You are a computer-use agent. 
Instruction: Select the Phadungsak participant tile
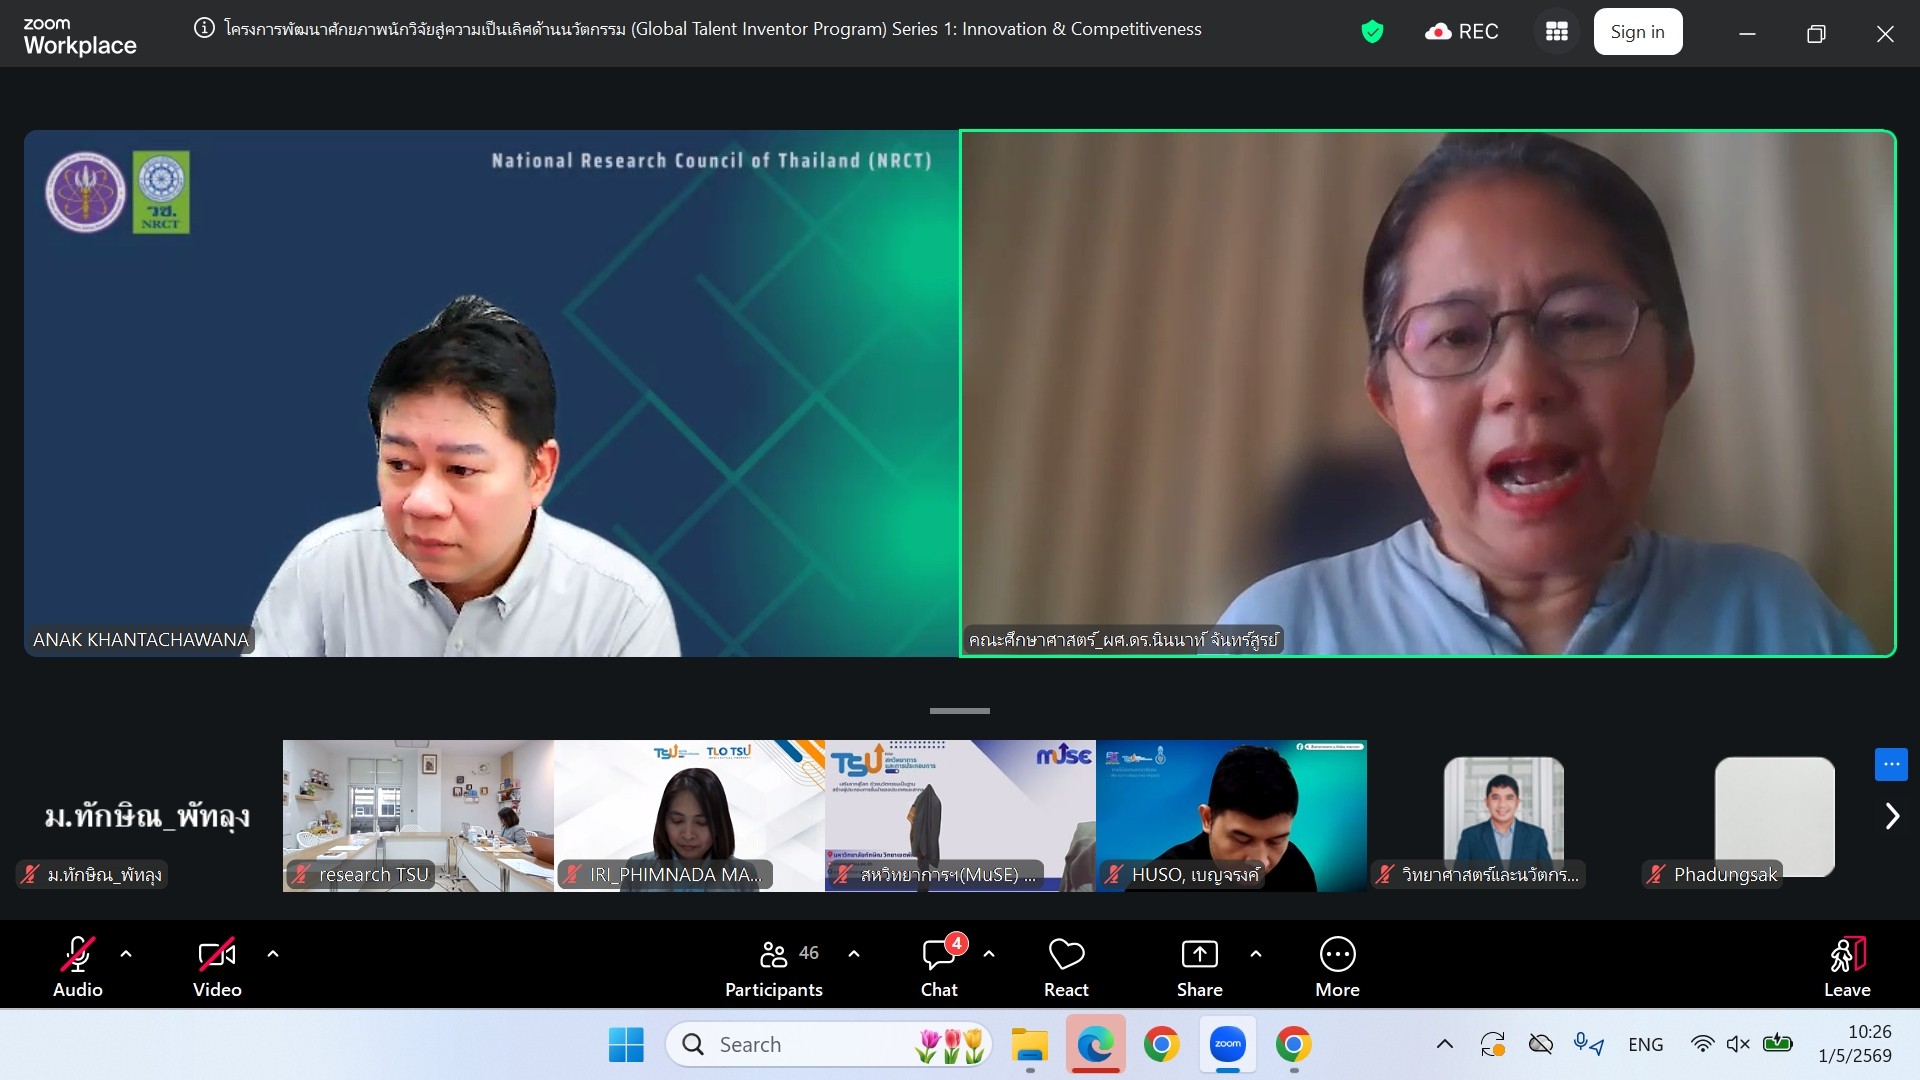(1774, 815)
